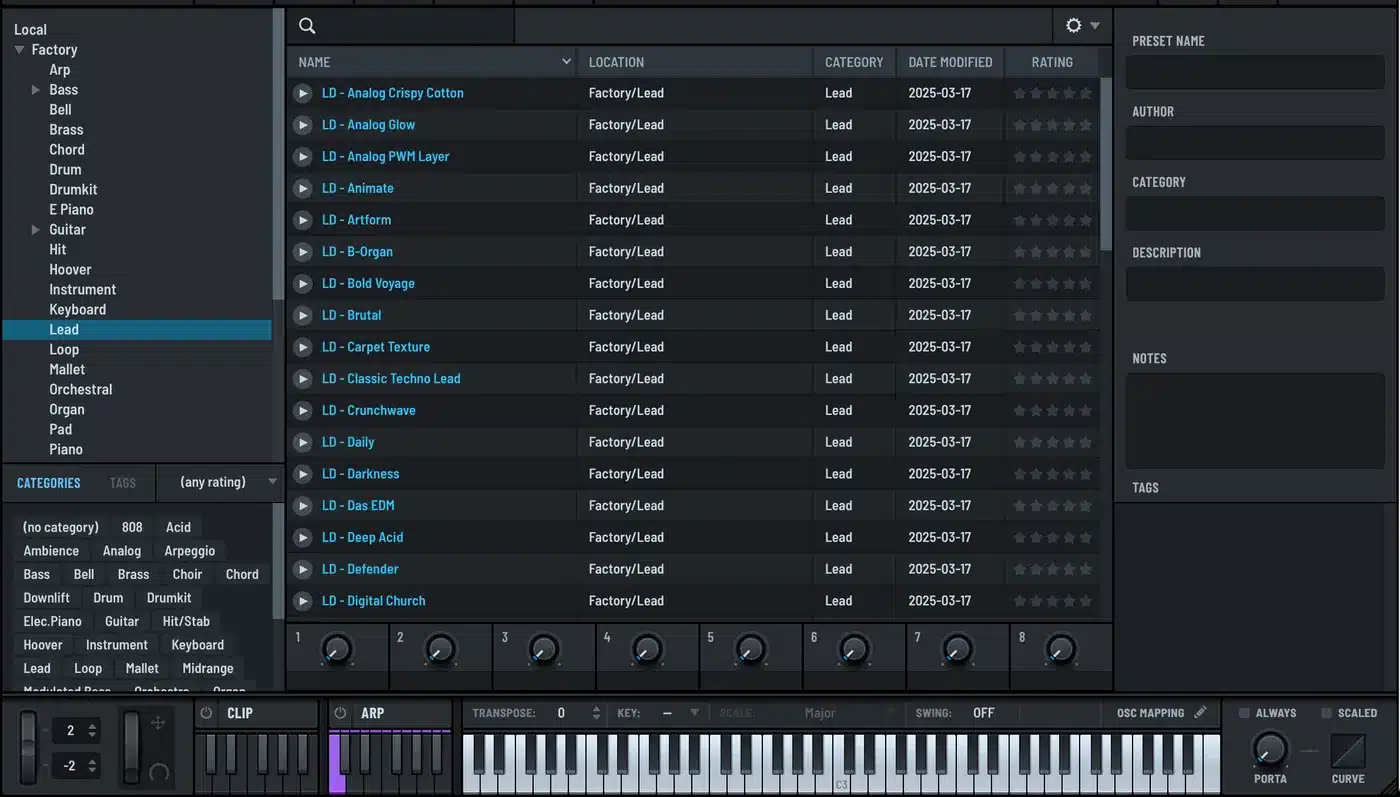Preview the LD - Brutal preset
The height and width of the screenshot is (797, 1400).
pos(302,315)
